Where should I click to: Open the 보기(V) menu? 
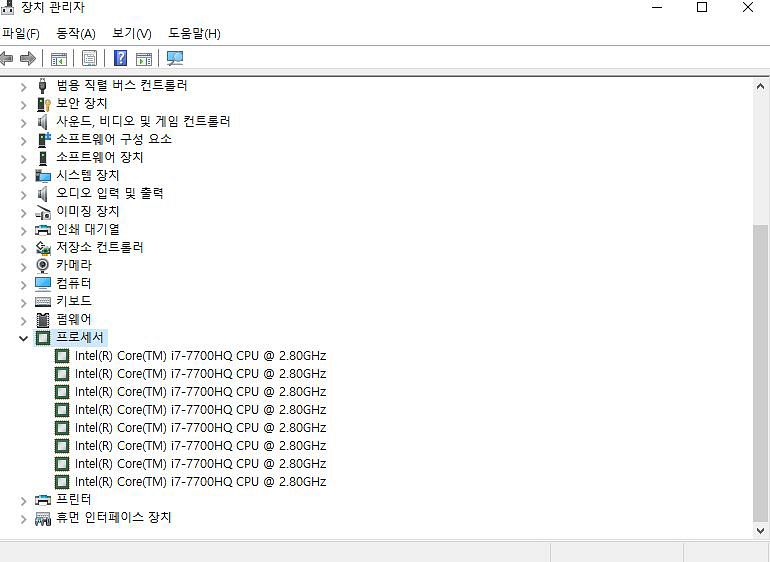pos(132,33)
